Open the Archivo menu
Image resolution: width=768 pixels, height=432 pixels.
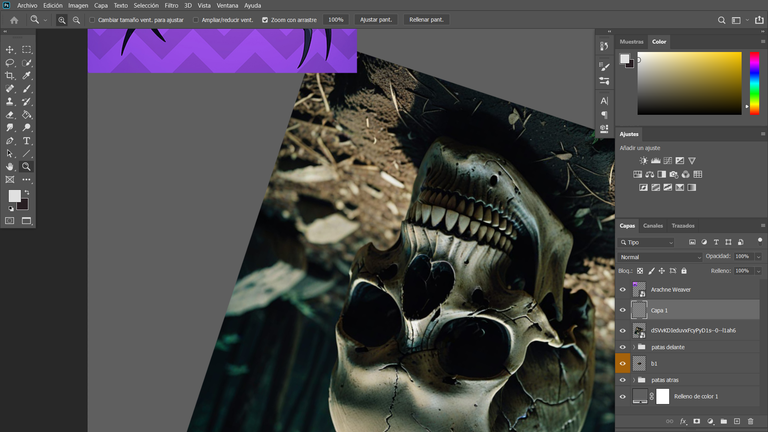coord(27,5)
